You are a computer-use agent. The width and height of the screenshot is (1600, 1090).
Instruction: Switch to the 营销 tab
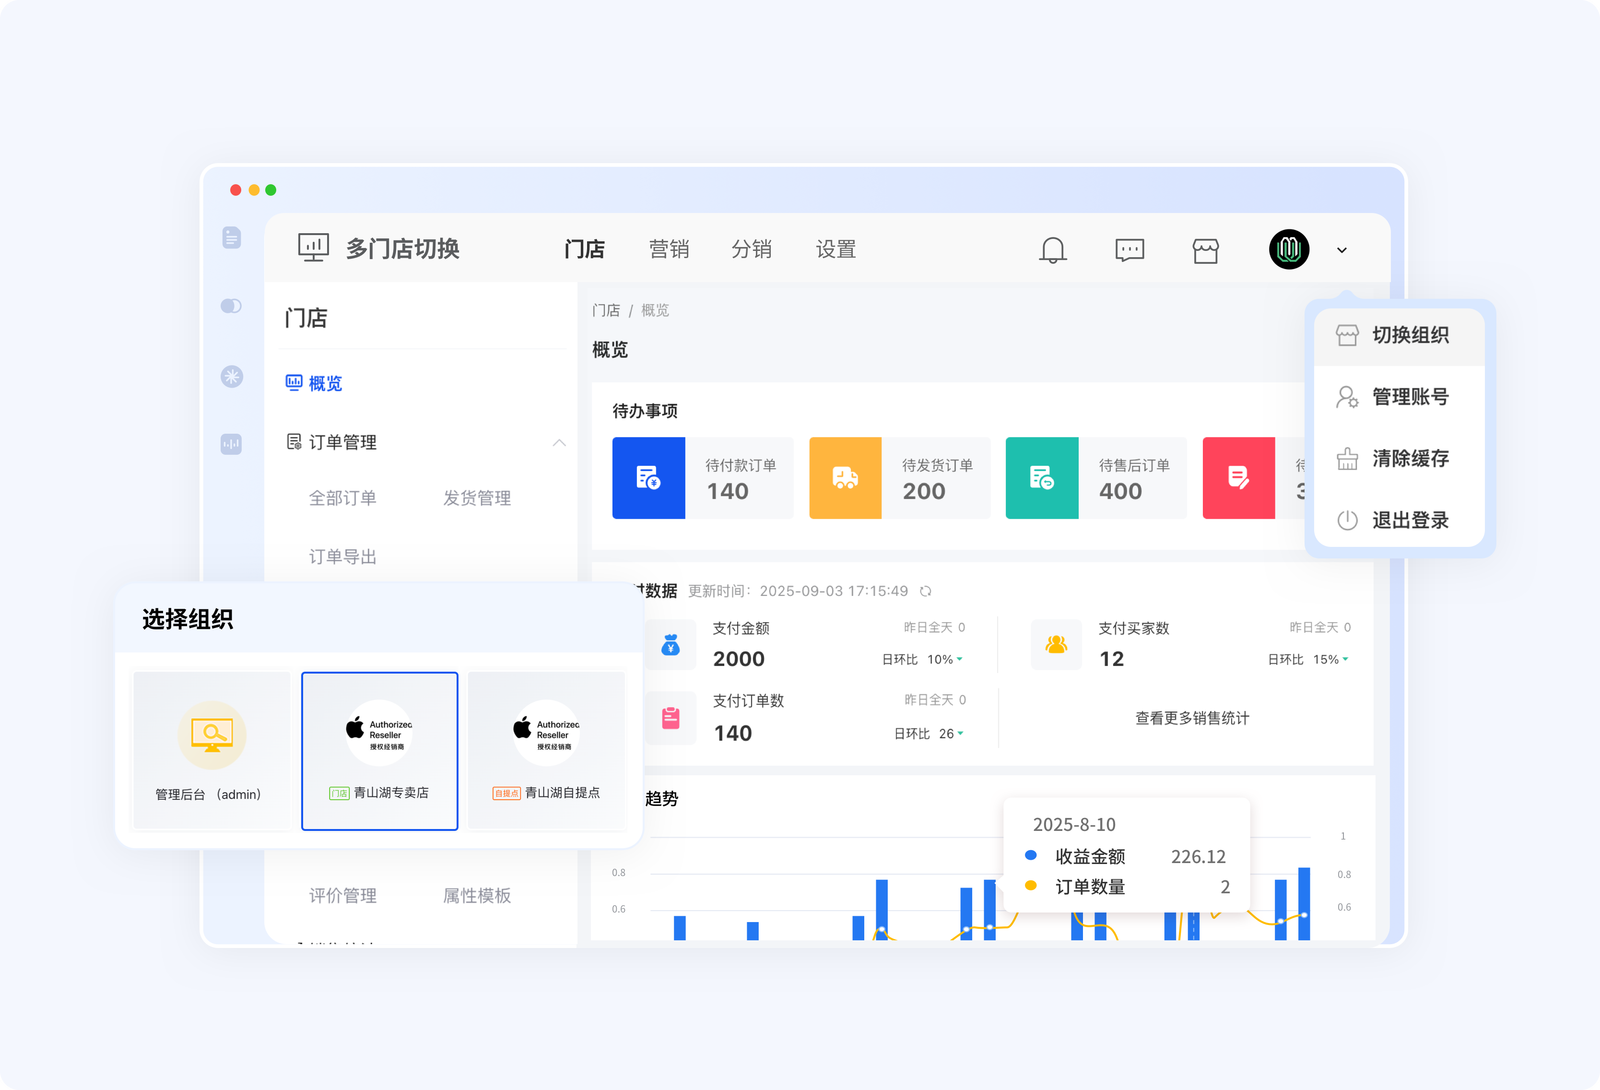coord(670,249)
